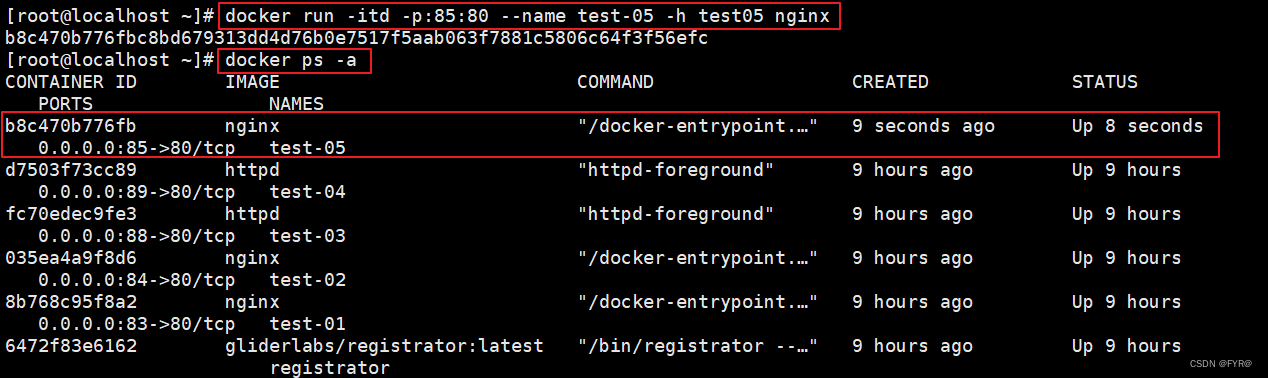Click the gliderlabs/registrator:latest image name

[x=384, y=346]
